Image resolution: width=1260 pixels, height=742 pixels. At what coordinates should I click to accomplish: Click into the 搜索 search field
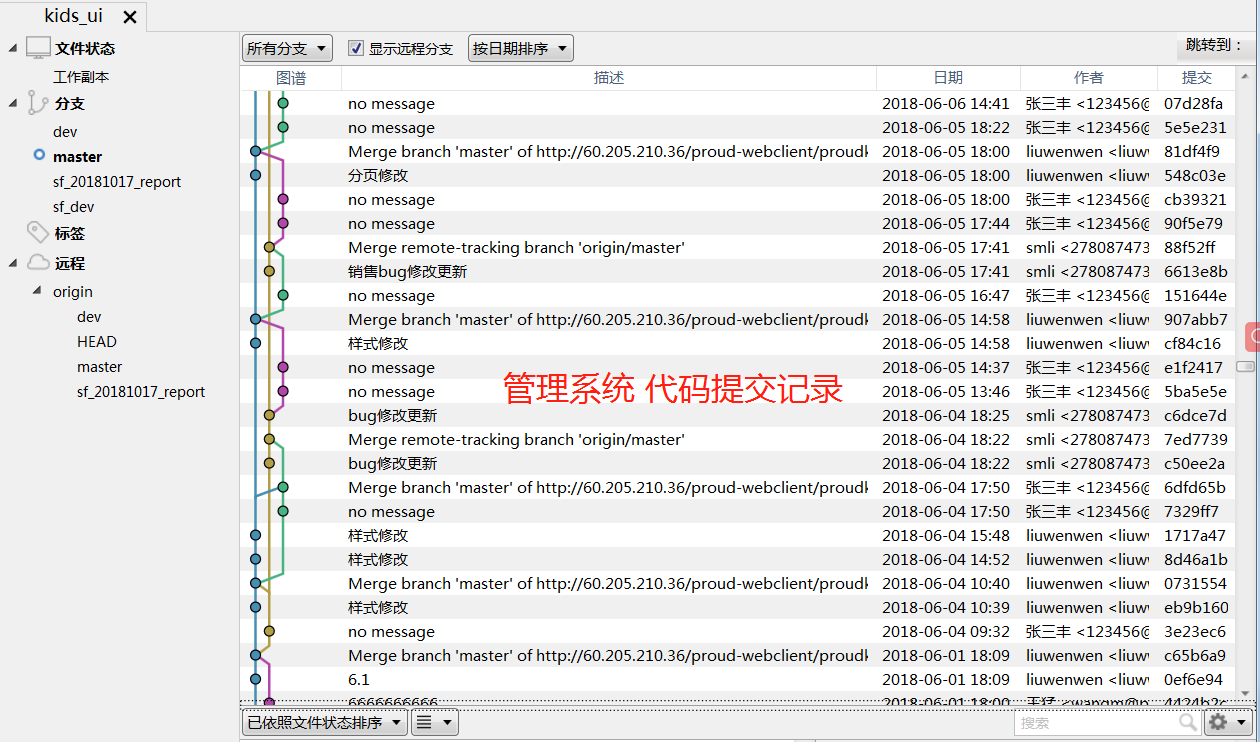pos(1095,722)
